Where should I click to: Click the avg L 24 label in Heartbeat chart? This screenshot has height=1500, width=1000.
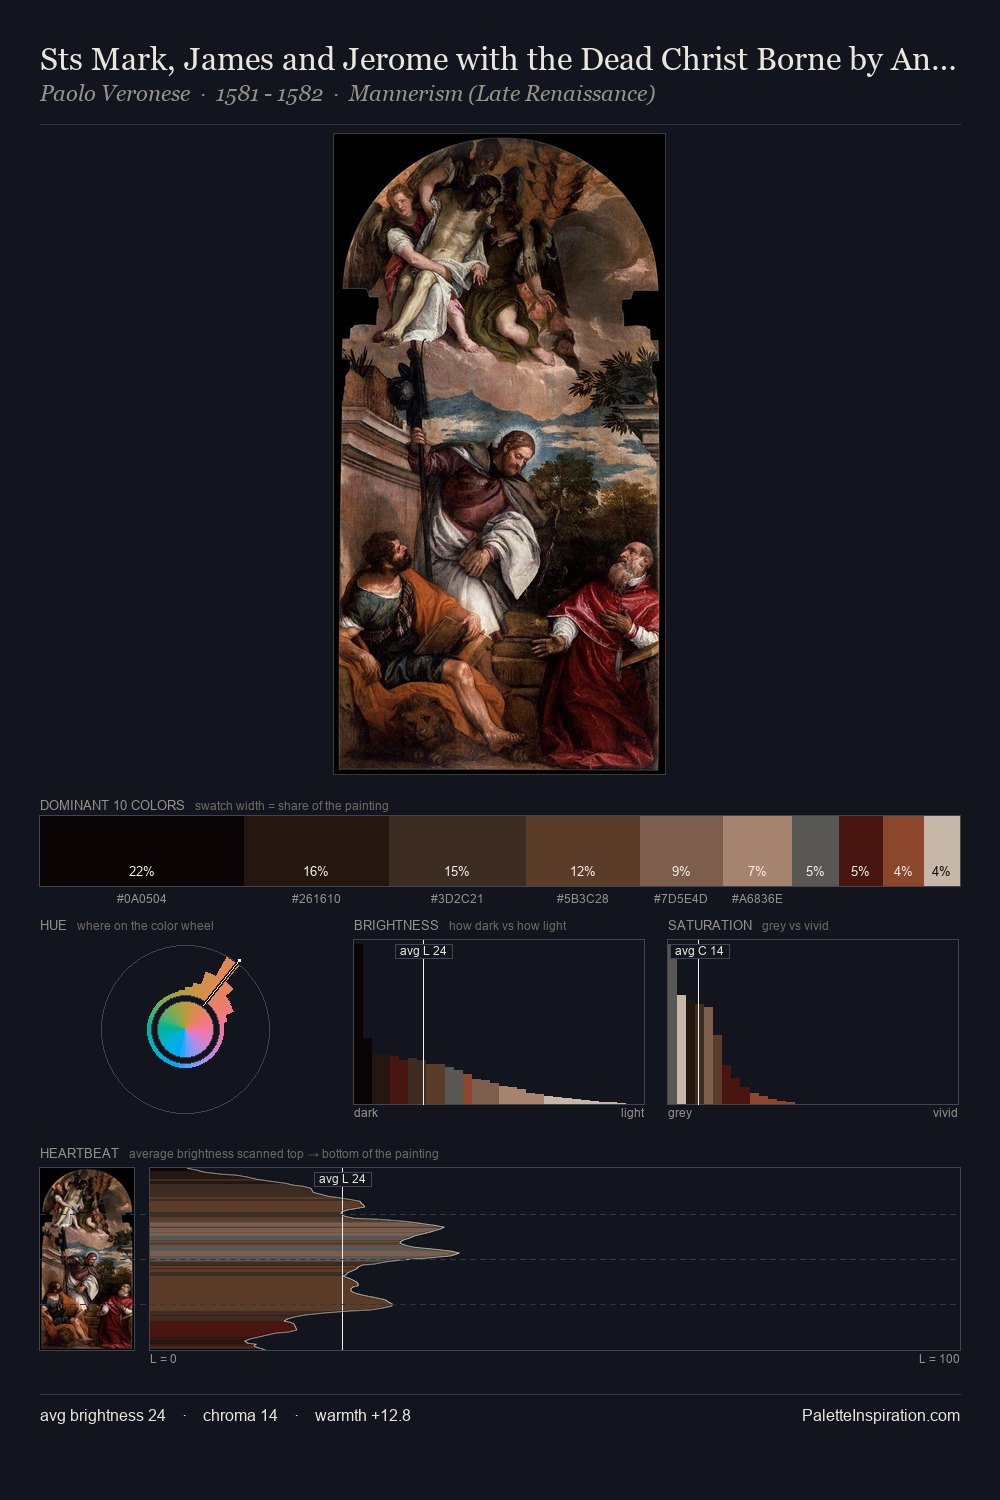[x=343, y=1179]
